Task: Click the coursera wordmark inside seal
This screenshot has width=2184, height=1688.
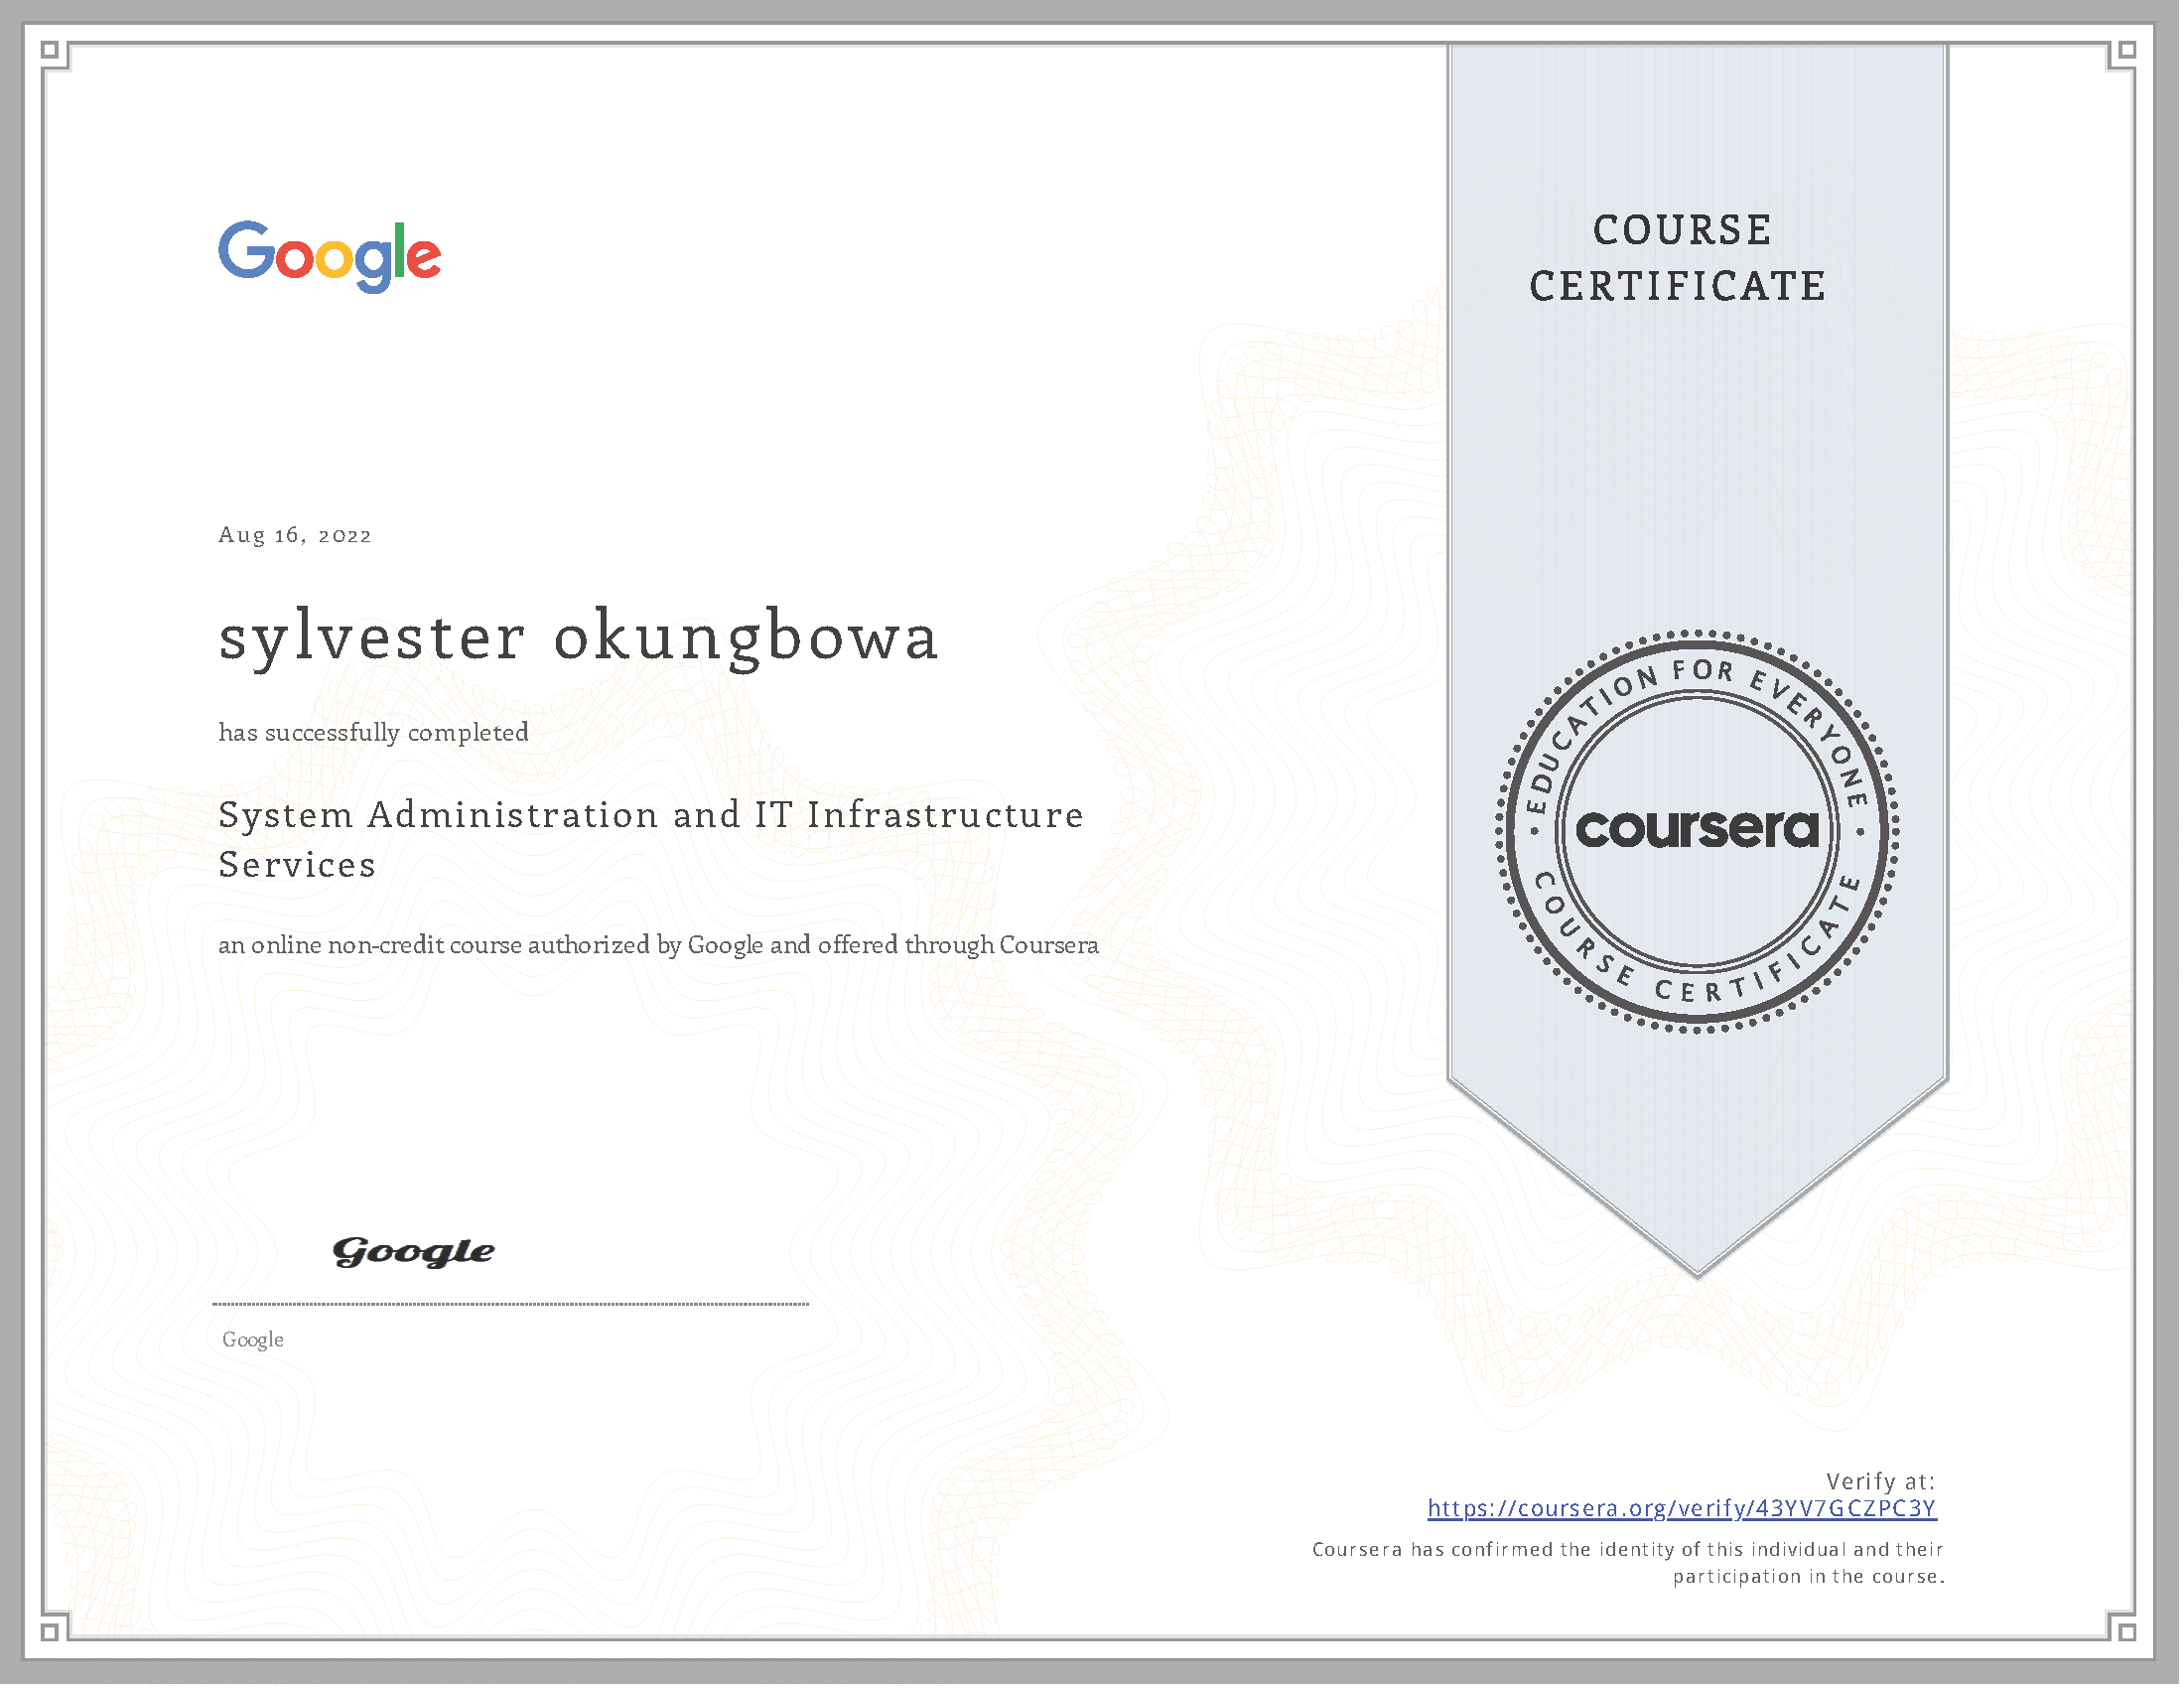Action: pyautogui.click(x=1700, y=830)
